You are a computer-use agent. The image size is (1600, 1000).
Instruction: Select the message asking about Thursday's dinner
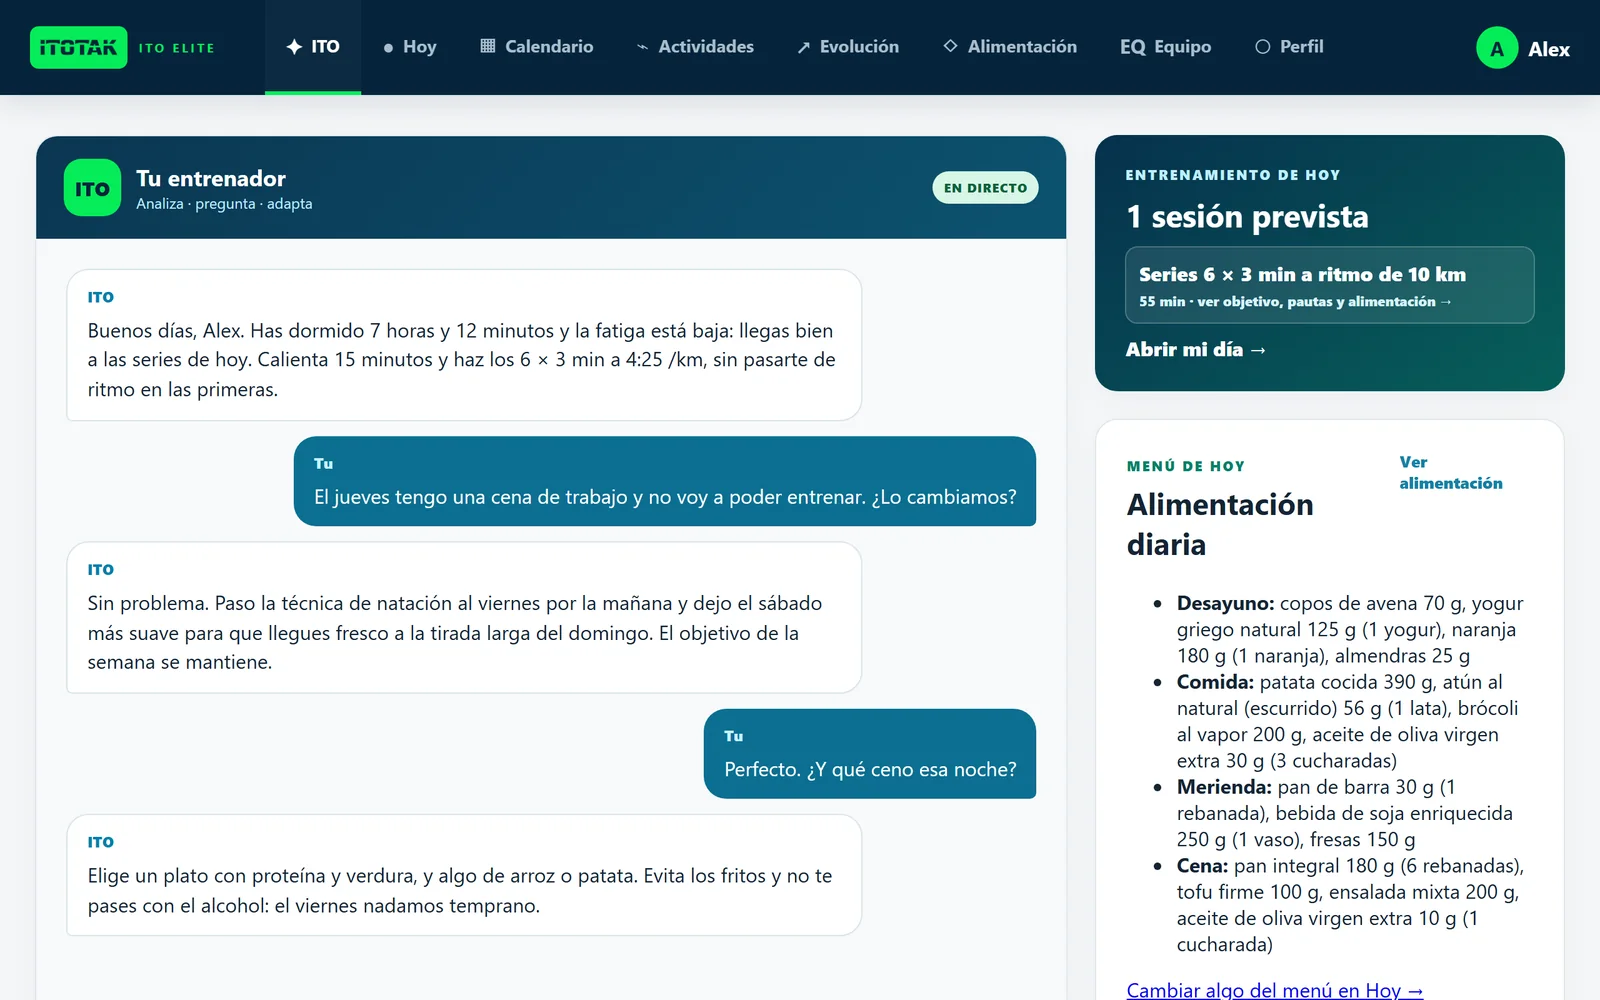664,481
